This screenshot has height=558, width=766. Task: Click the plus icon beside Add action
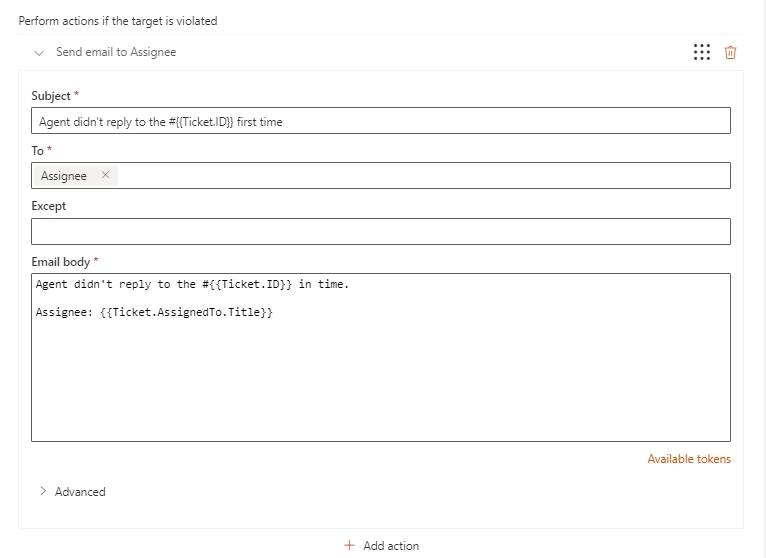349,545
